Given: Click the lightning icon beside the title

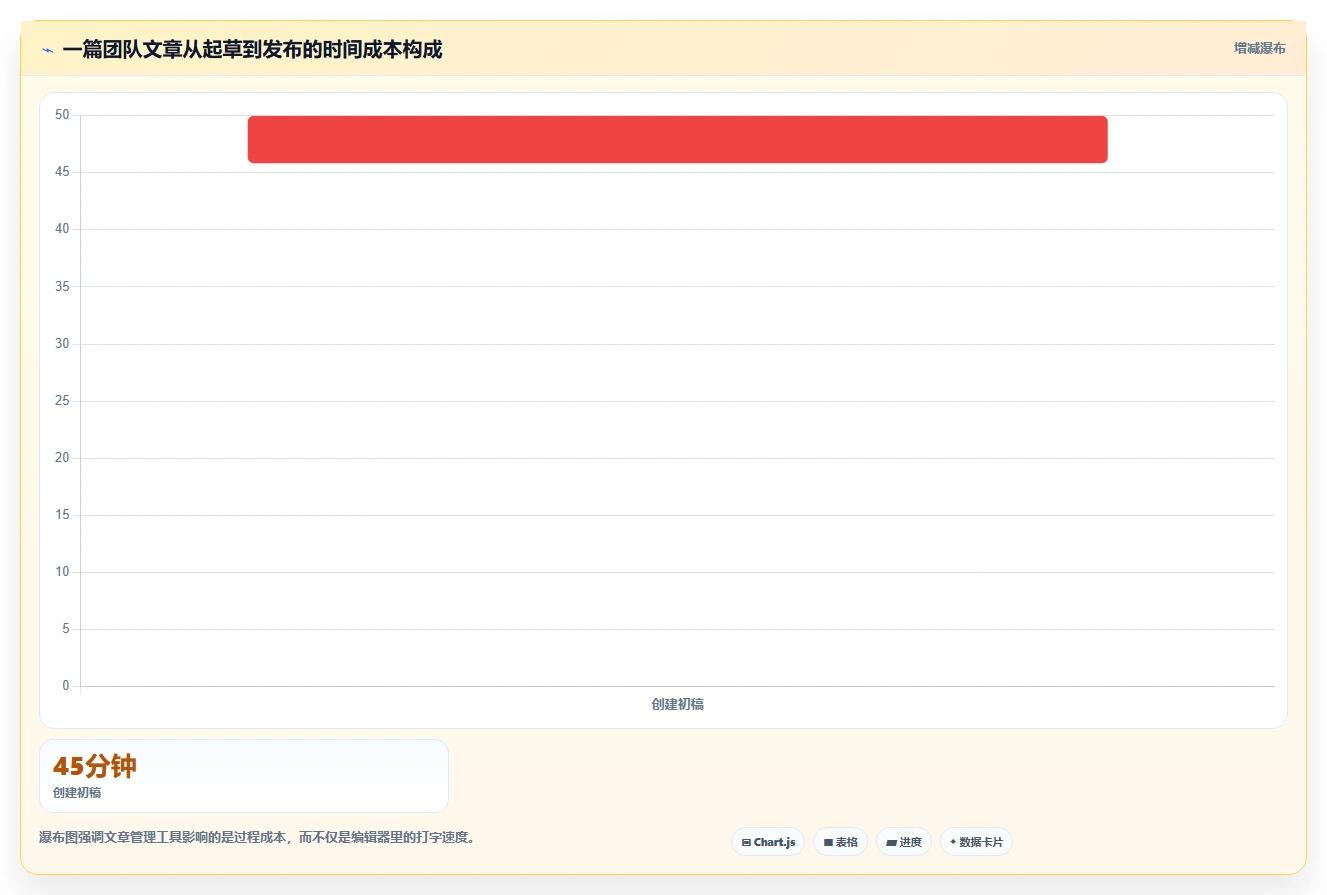Looking at the screenshot, I should pyautogui.click(x=47, y=50).
